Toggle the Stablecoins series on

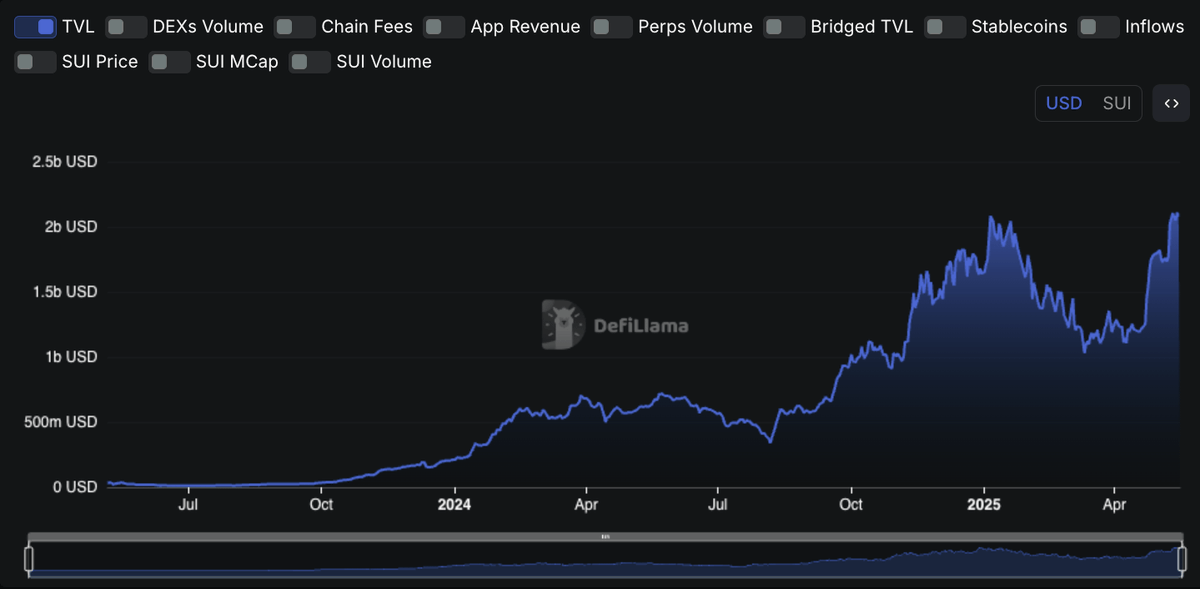945,27
